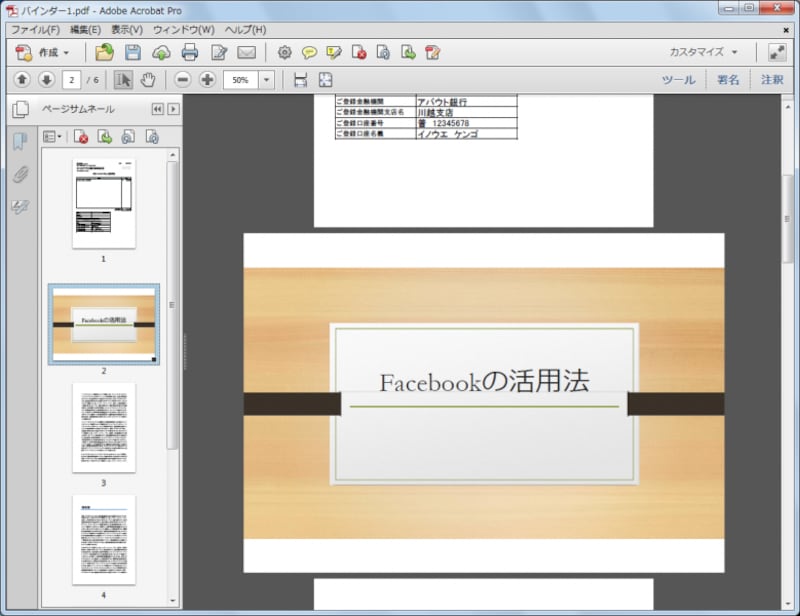Screen dimensions: 800x616
Task: Click the Email document icon
Action: (x=247, y=53)
